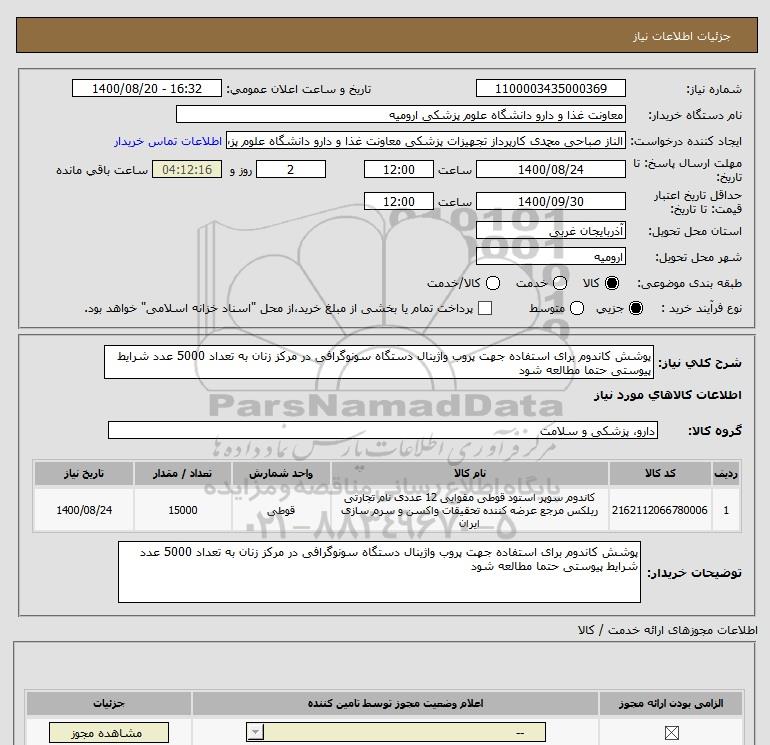Select the کالا radio button
The width and height of the screenshot is (770, 745).
(613, 283)
